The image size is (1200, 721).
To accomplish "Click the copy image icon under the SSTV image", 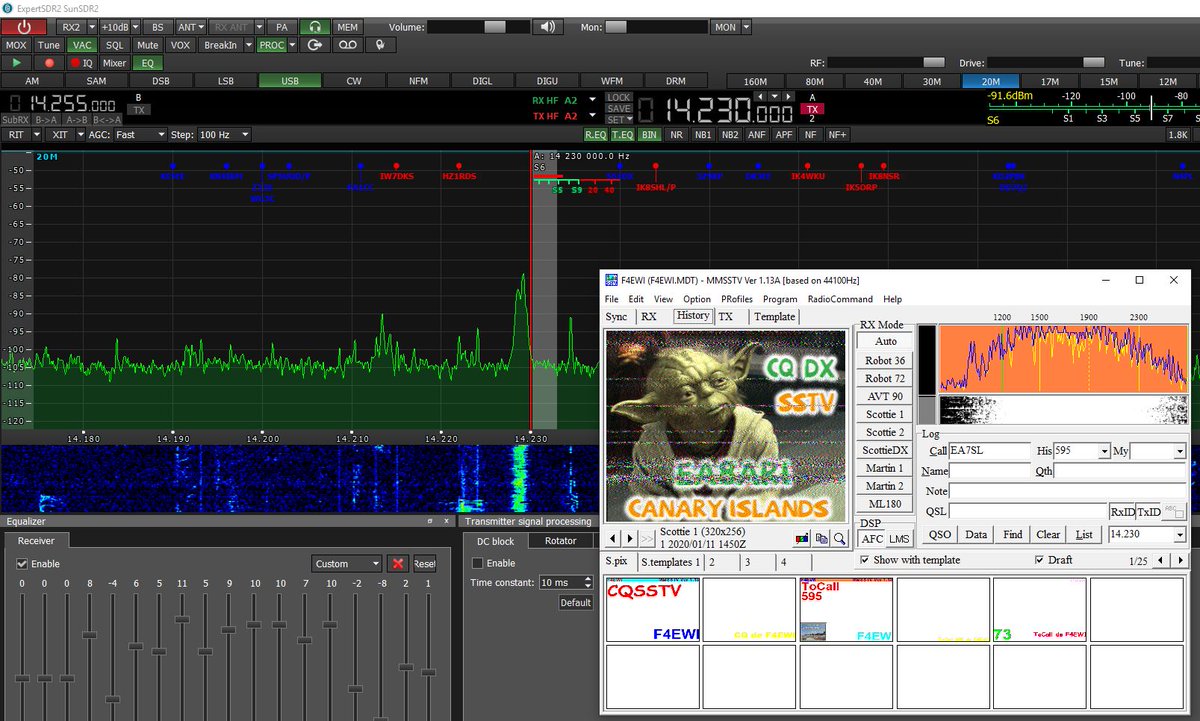I will [x=822, y=538].
